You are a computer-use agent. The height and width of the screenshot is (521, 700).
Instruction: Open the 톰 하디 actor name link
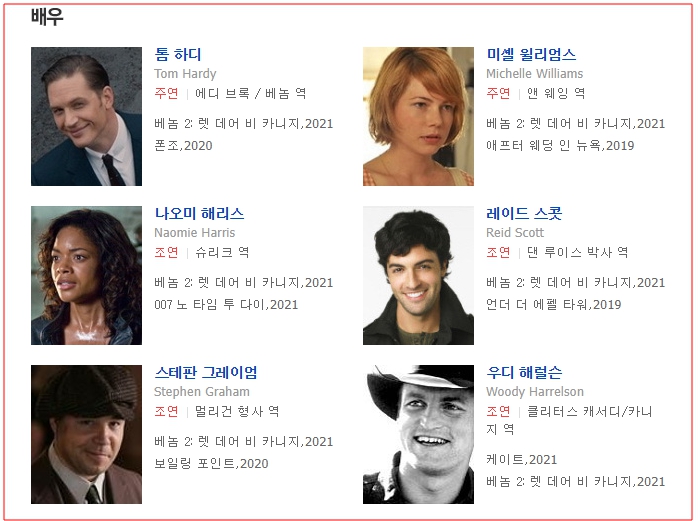(178, 54)
